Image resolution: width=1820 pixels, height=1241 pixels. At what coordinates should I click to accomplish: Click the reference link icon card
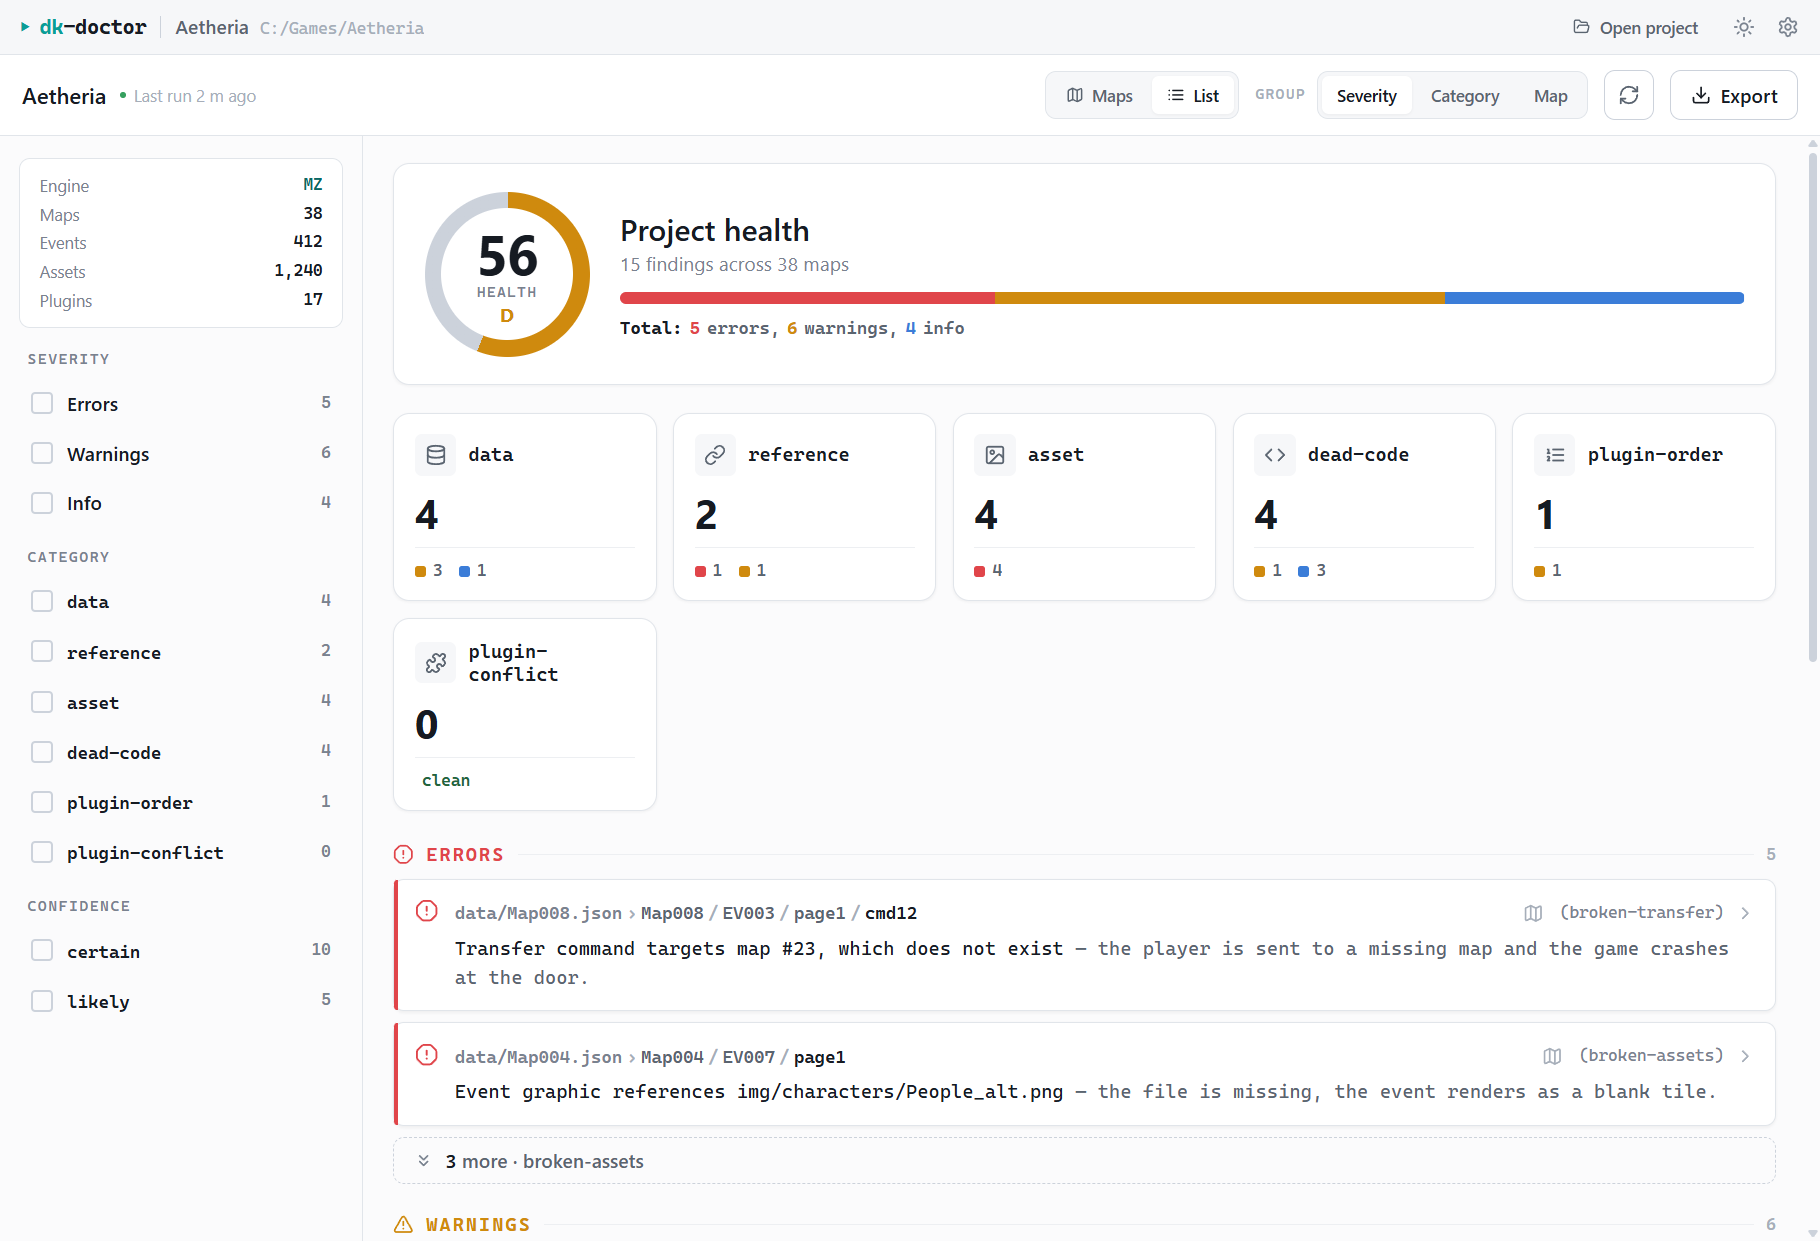(x=804, y=507)
